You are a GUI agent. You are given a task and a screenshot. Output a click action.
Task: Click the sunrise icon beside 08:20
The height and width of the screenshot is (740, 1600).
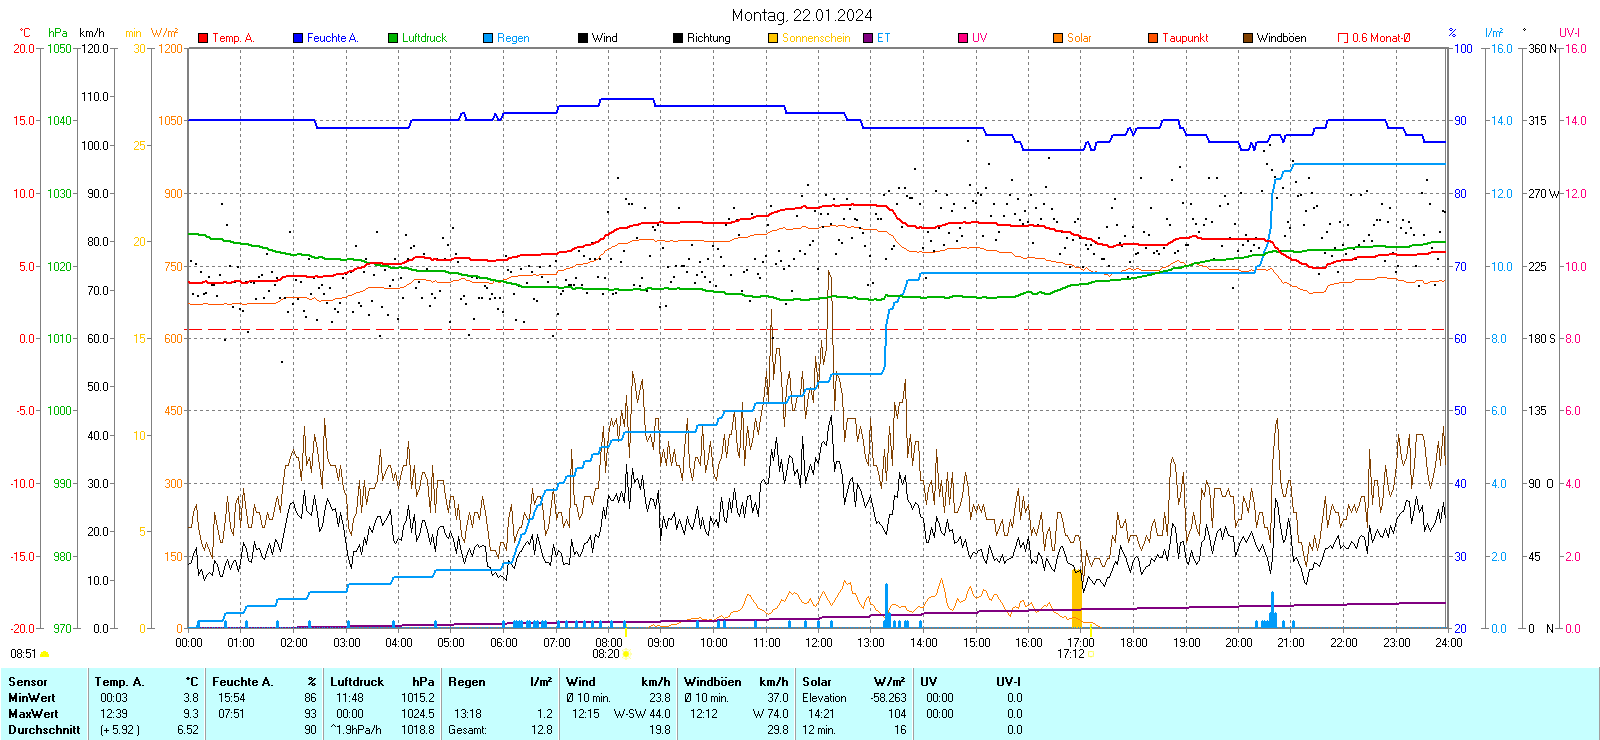627,654
